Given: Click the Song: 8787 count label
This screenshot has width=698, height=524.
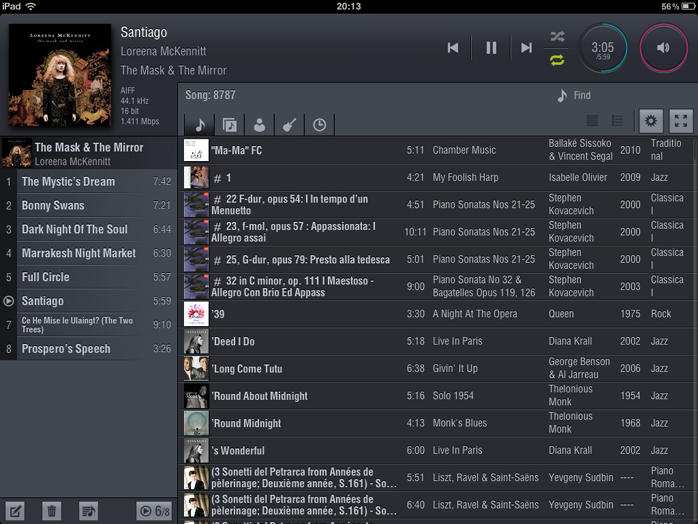Looking at the screenshot, I should point(210,95).
